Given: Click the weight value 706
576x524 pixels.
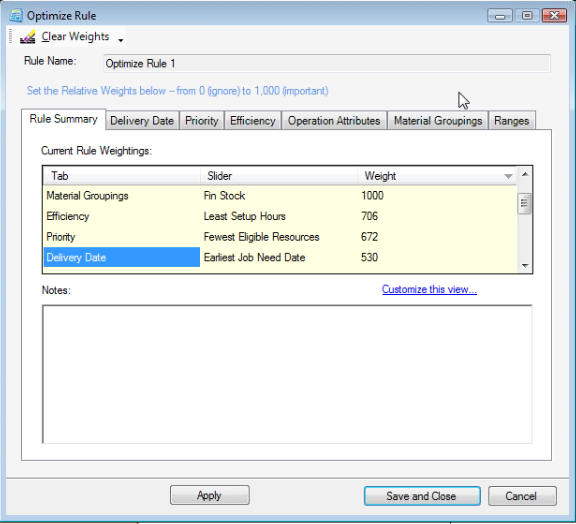Looking at the screenshot, I should click(369, 216).
